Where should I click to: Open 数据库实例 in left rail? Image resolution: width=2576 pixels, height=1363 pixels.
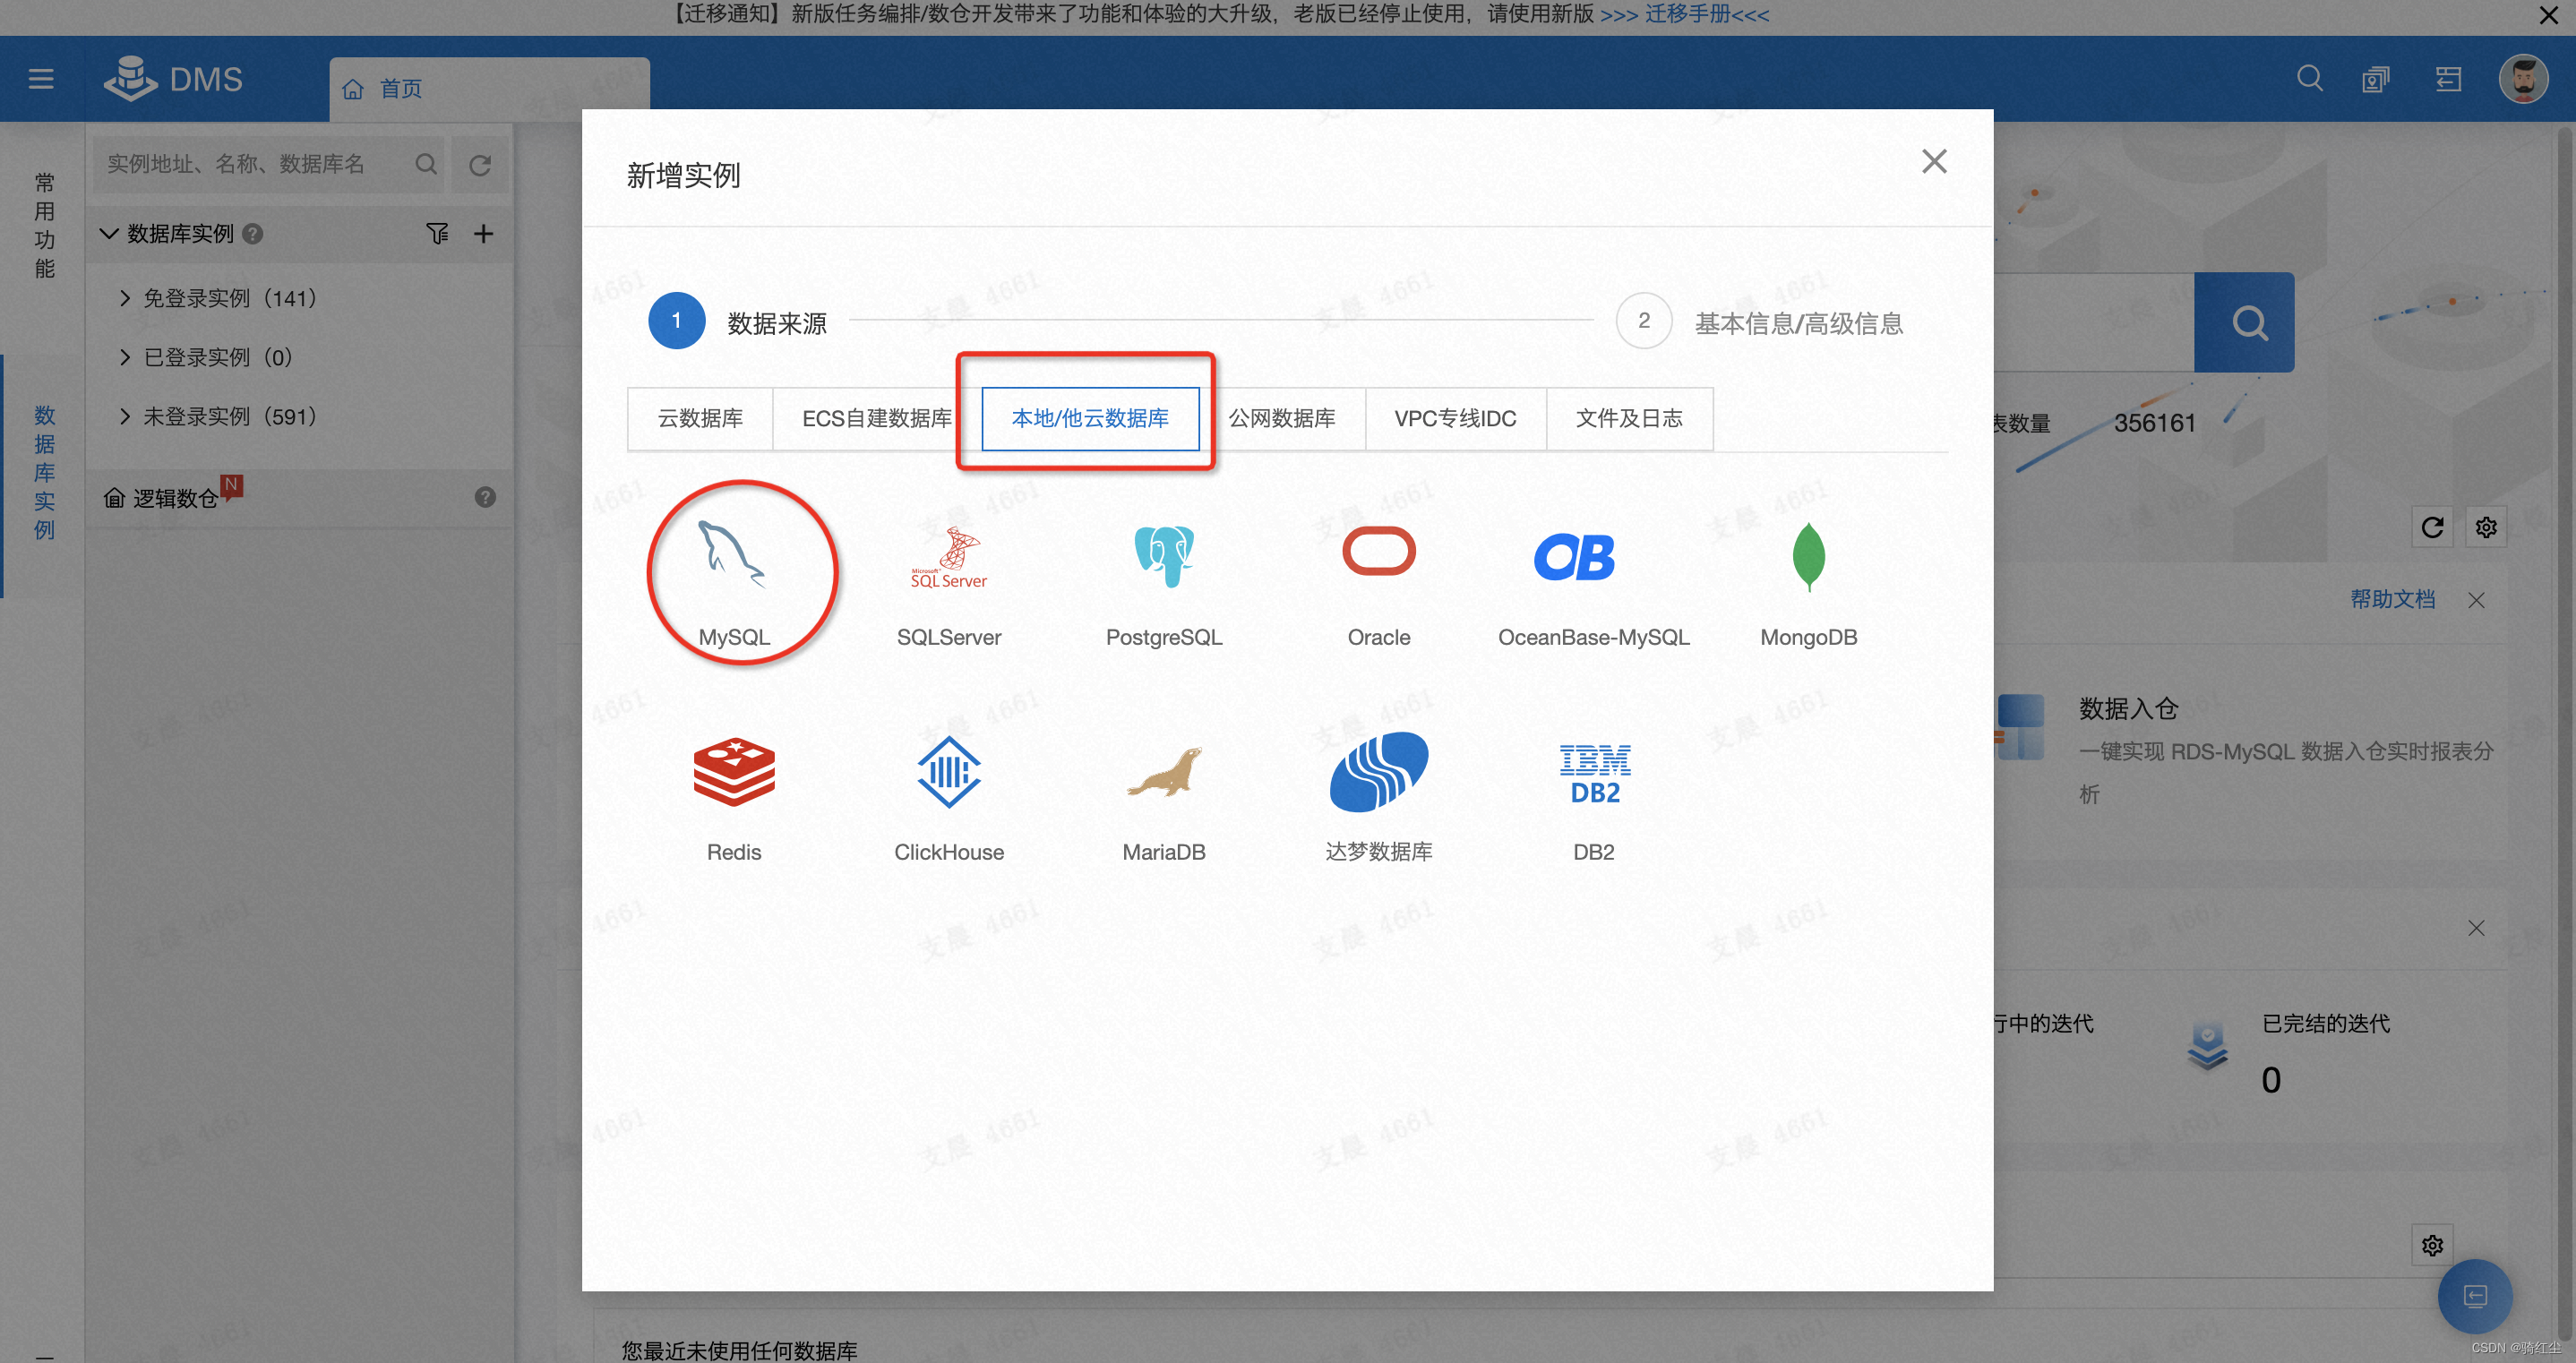click(x=44, y=471)
